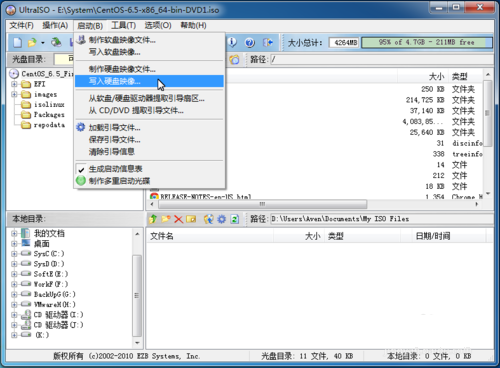
Task: Click the green up-folder icon in local panel
Action: [153, 219]
